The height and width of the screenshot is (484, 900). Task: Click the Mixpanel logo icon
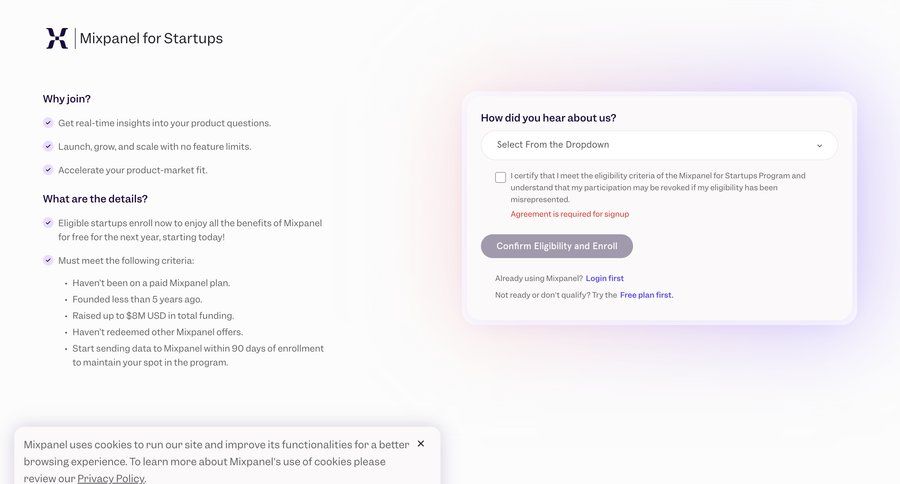tap(57, 38)
